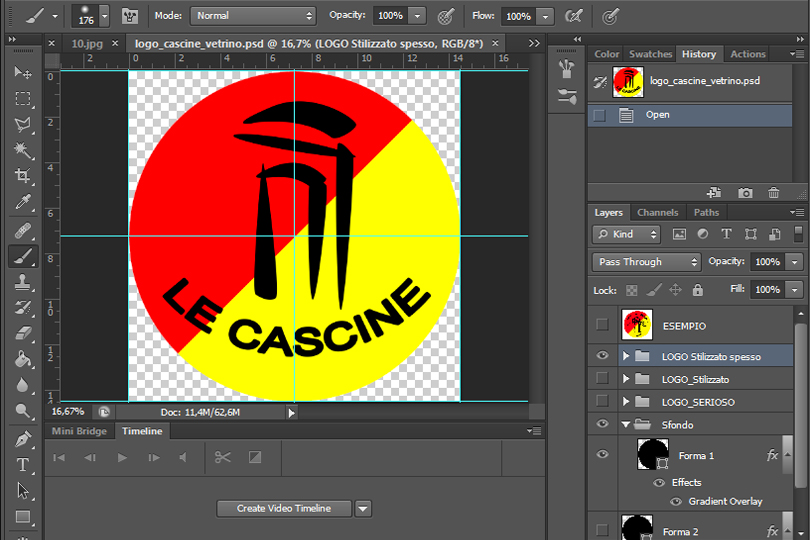Hide the Forma 1 layer
Screen dimensions: 810x540
click(602, 454)
